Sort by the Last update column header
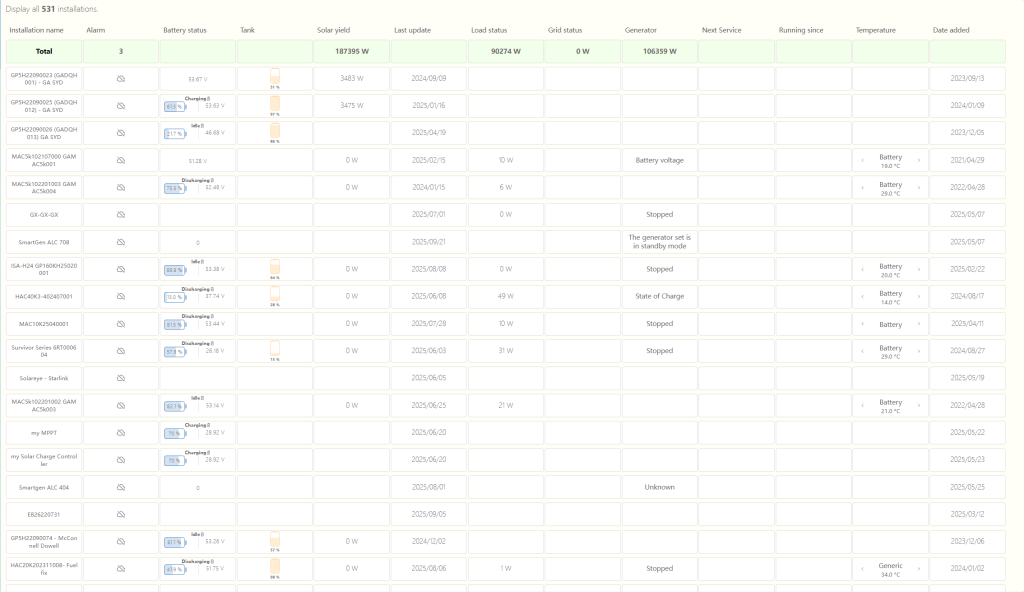The height and width of the screenshot is (592, 1024). click(412, 30)
